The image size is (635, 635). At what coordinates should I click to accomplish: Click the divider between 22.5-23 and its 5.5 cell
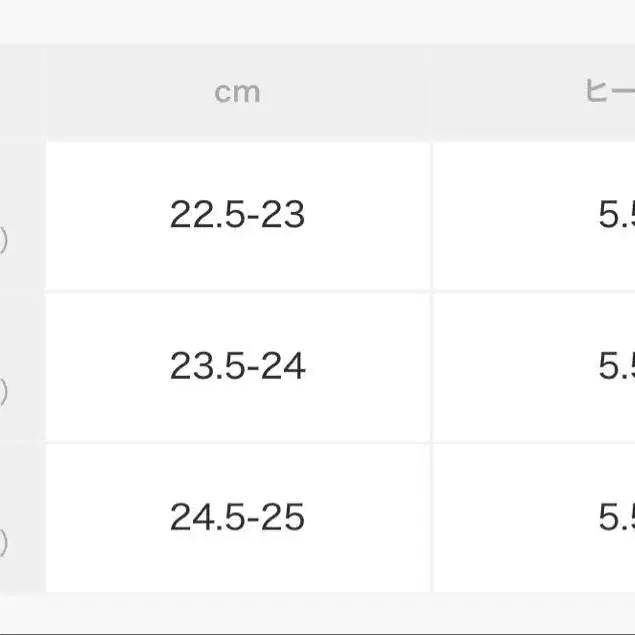[x=431, y=215]
